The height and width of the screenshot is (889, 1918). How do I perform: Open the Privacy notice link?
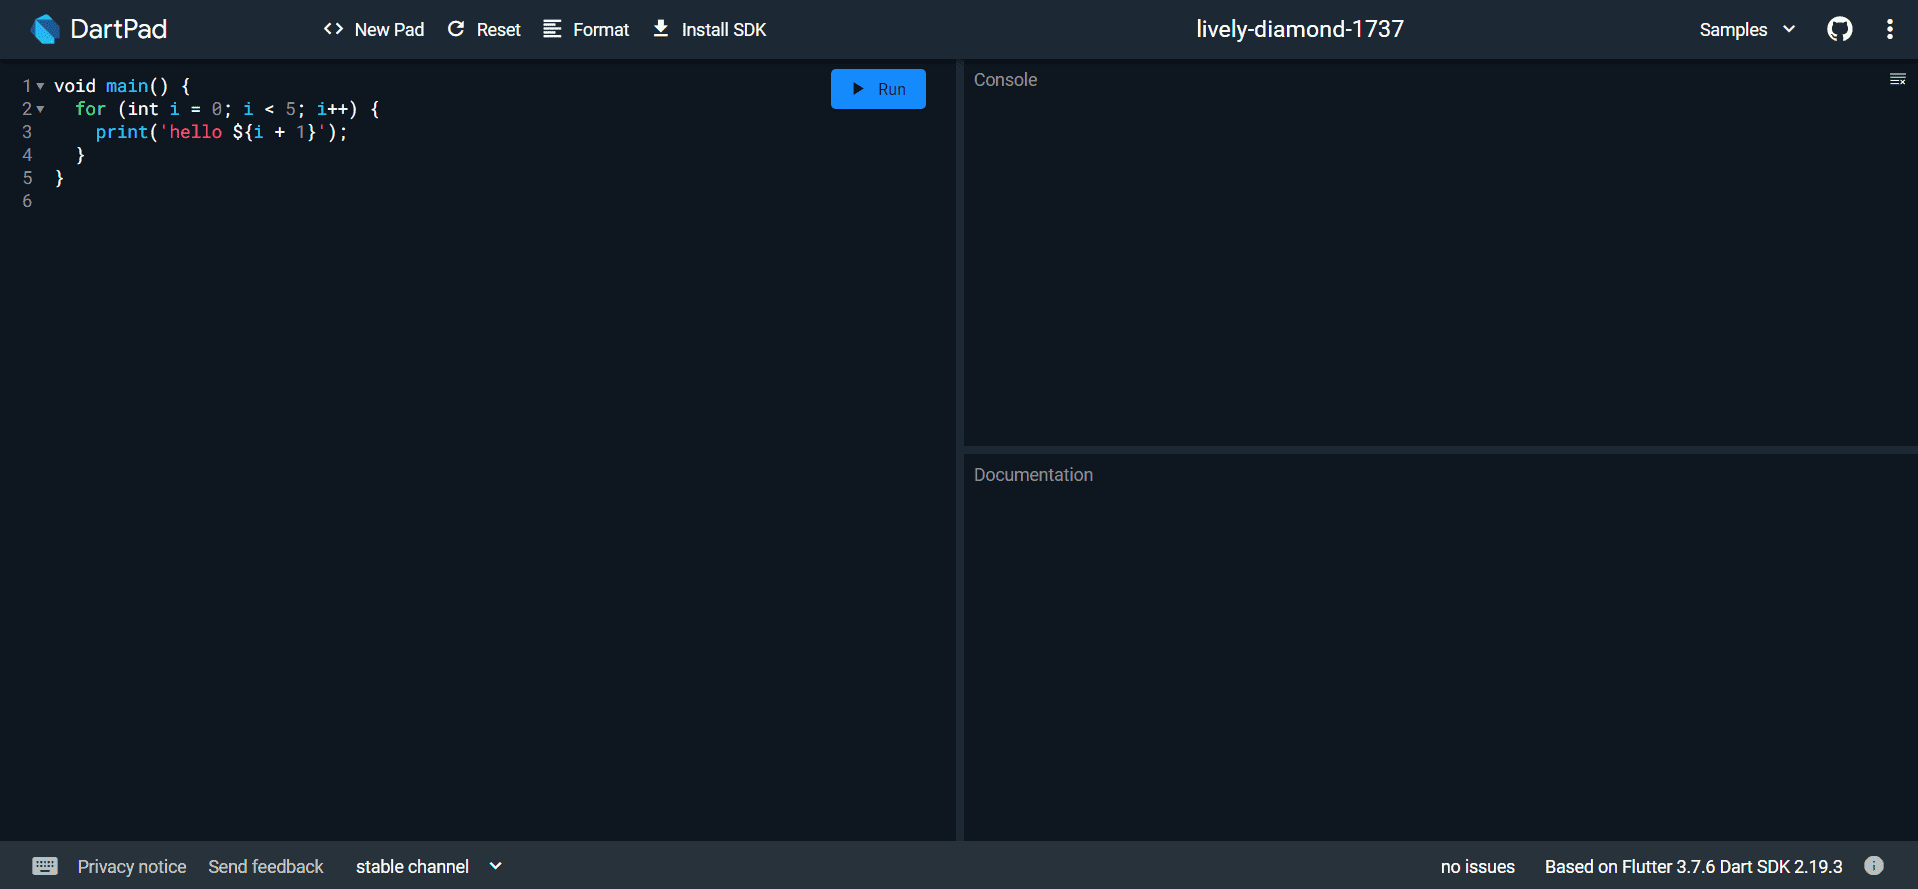pos(132,866)
